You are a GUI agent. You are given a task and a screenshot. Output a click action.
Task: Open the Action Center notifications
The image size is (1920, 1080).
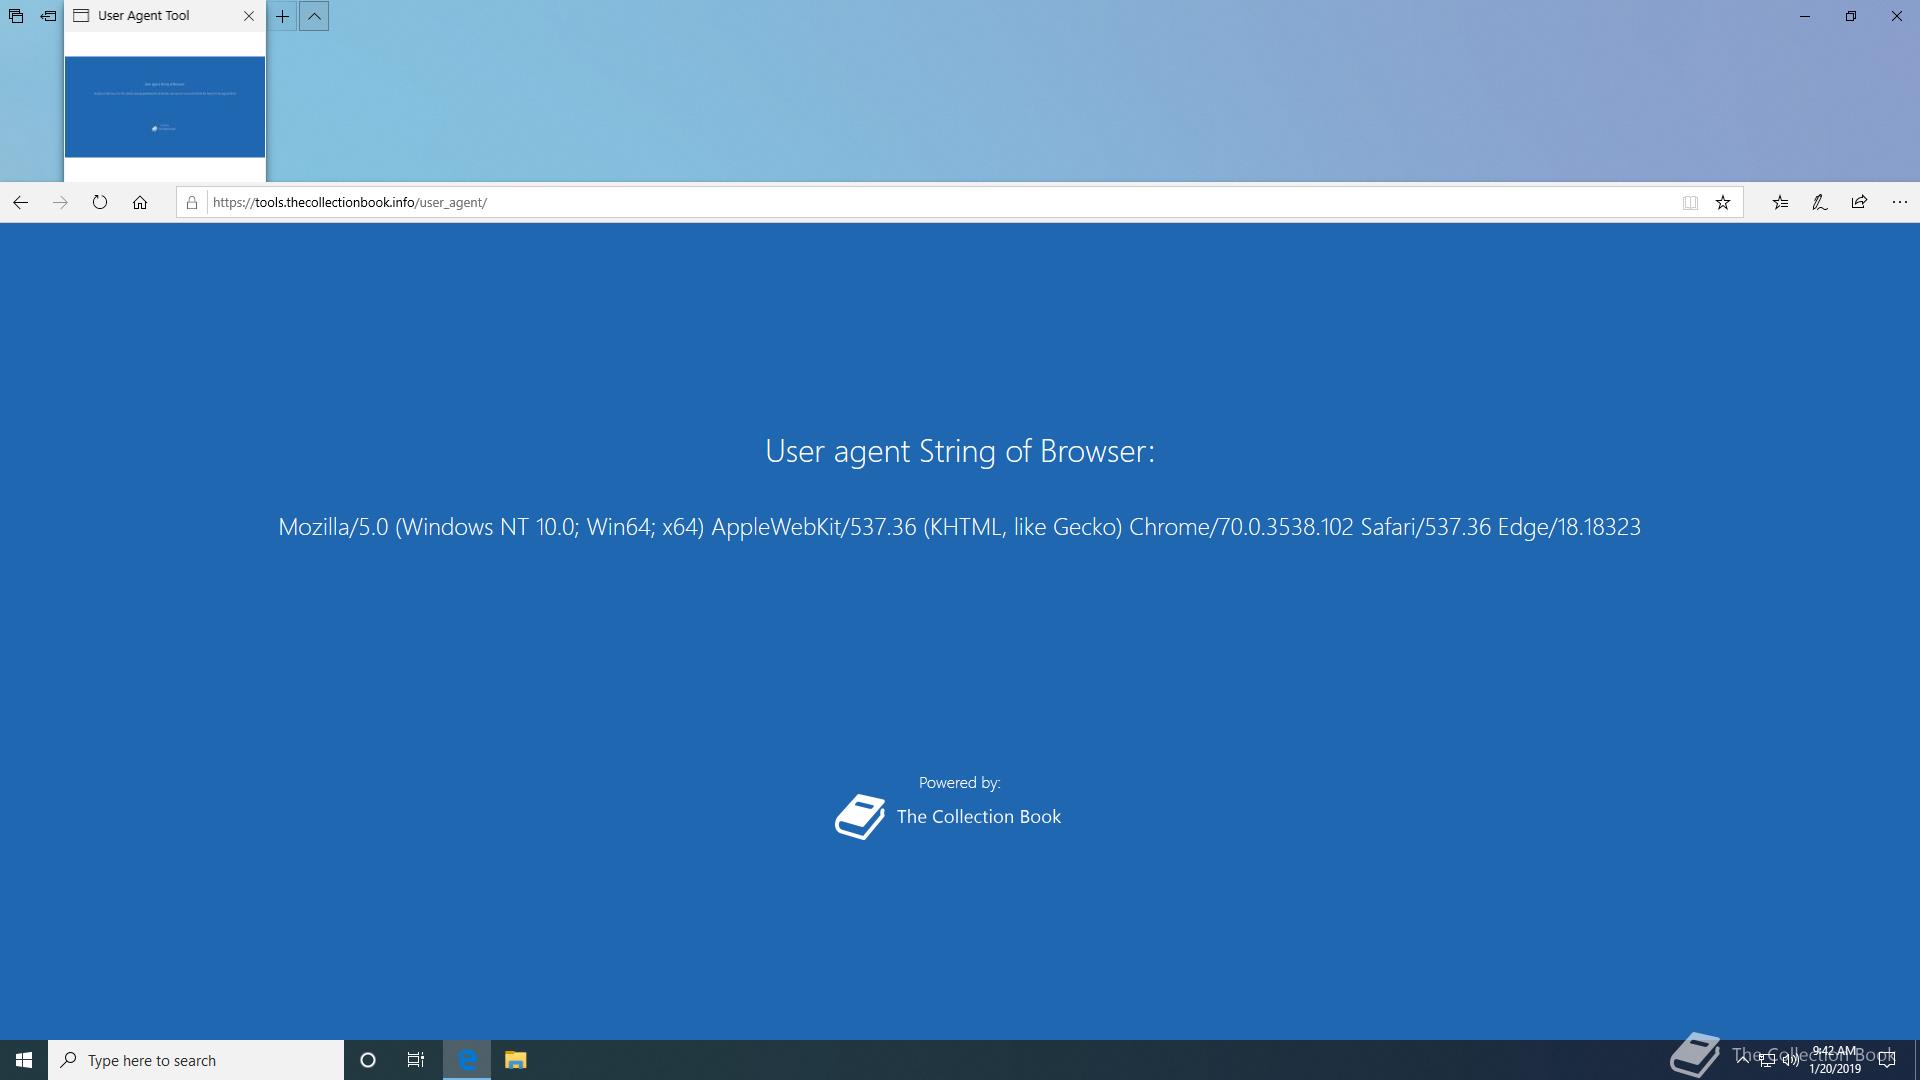coord(1887,1060)
